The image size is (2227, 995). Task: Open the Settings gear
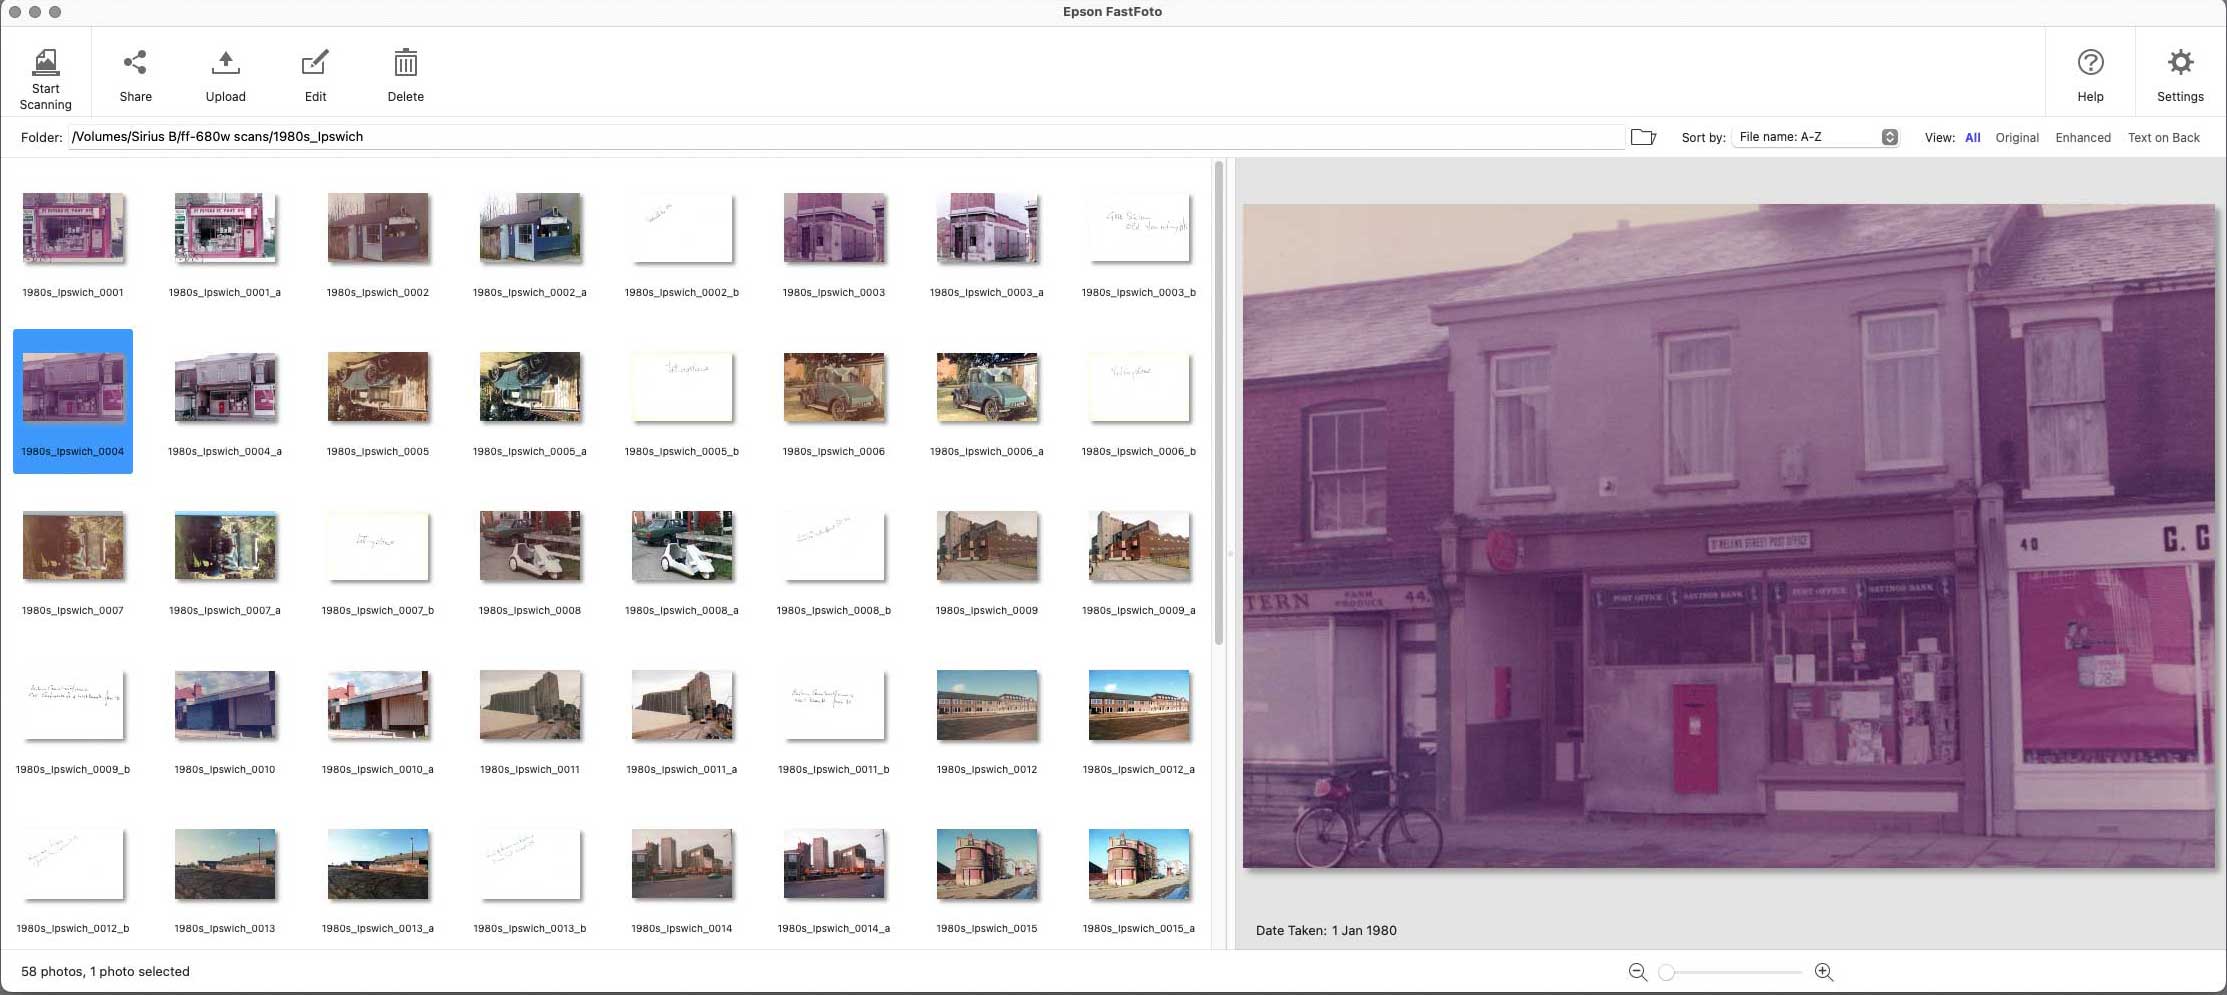pyautogui.click(x=2180, y=63)
